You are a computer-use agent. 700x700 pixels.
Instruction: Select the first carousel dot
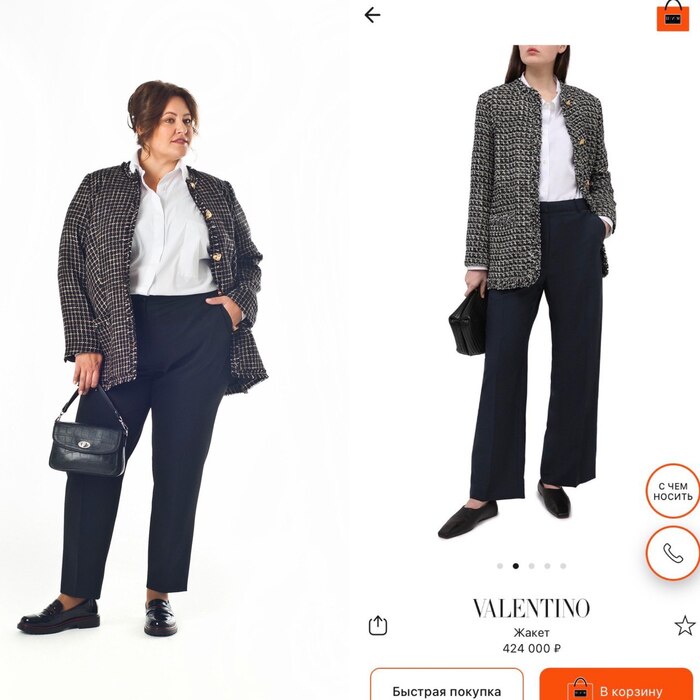[x=500, y=566]
